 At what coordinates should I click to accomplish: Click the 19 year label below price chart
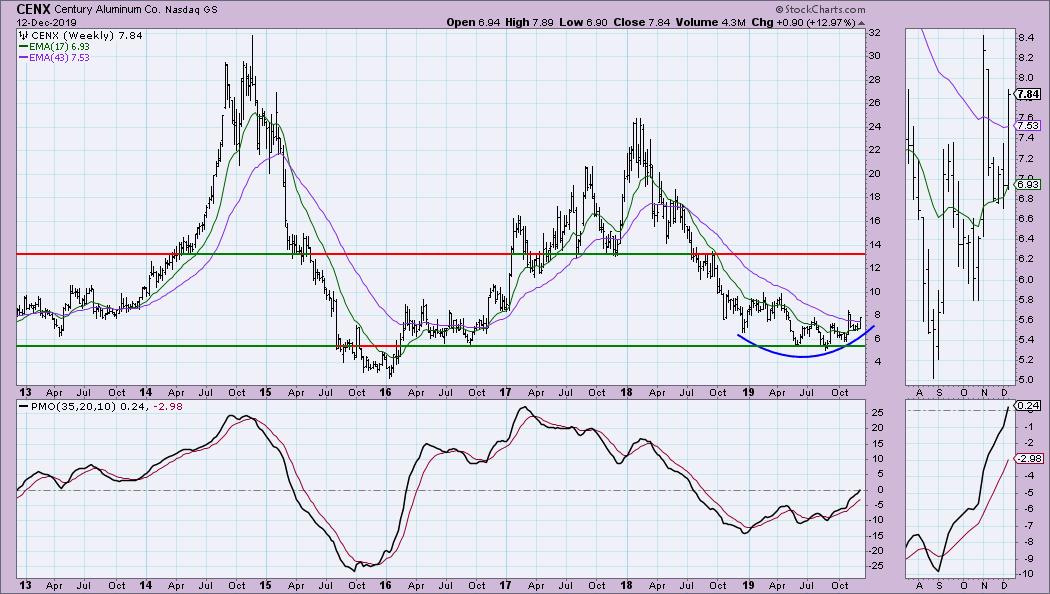[x=747, y=392]
